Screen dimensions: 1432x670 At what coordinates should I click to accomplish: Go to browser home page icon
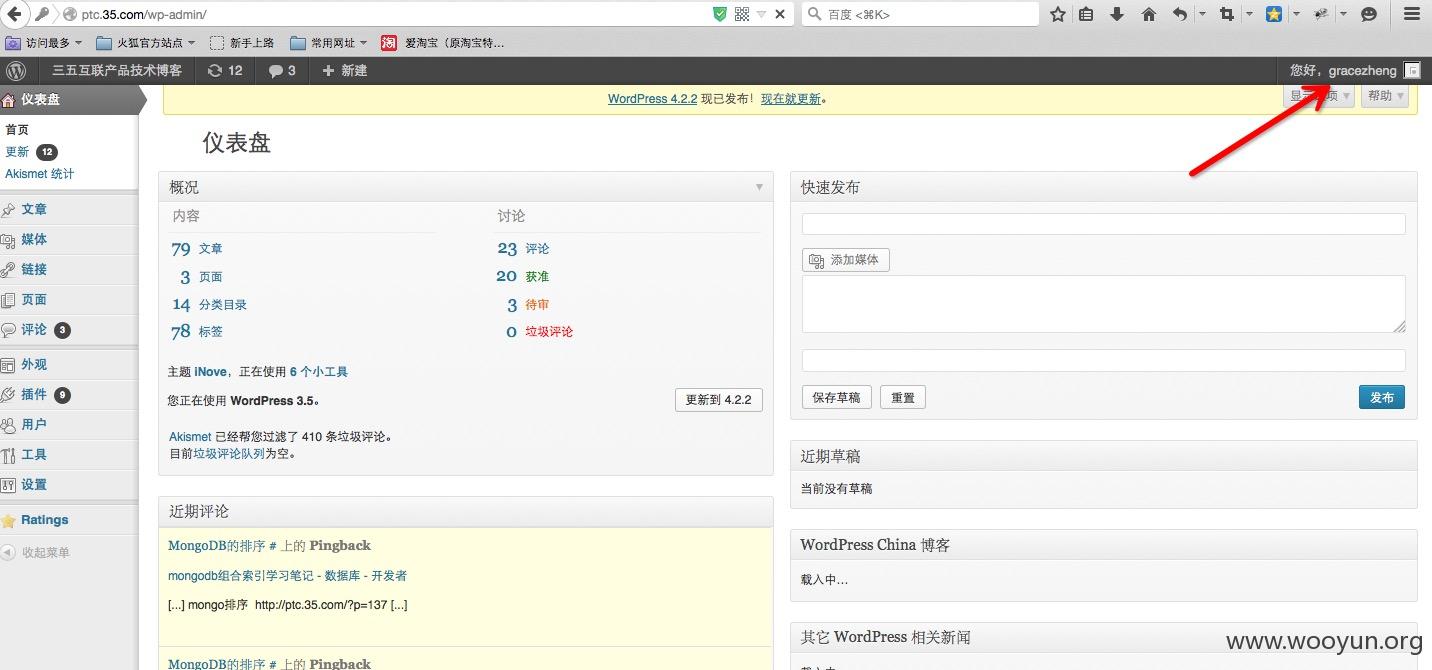[1149, 14]
